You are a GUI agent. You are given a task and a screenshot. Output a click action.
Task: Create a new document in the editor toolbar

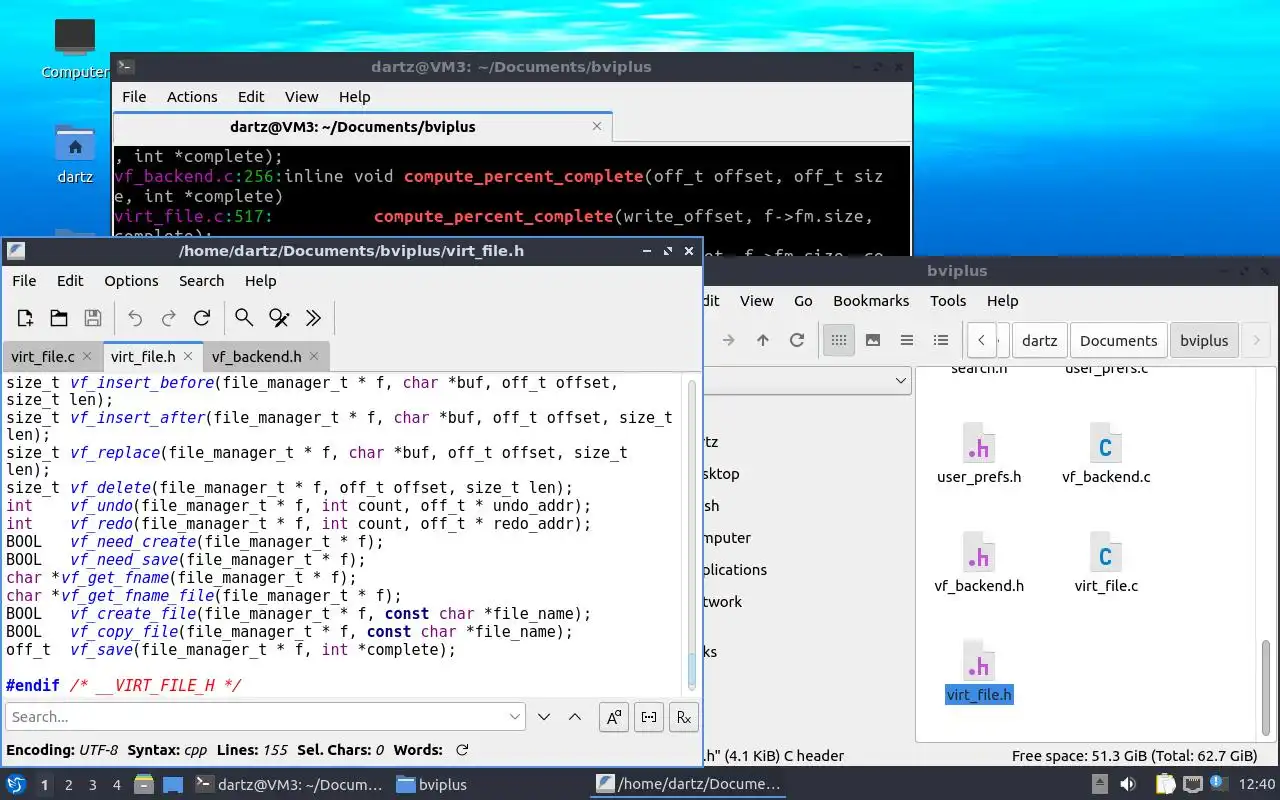[x=25, y=318]
